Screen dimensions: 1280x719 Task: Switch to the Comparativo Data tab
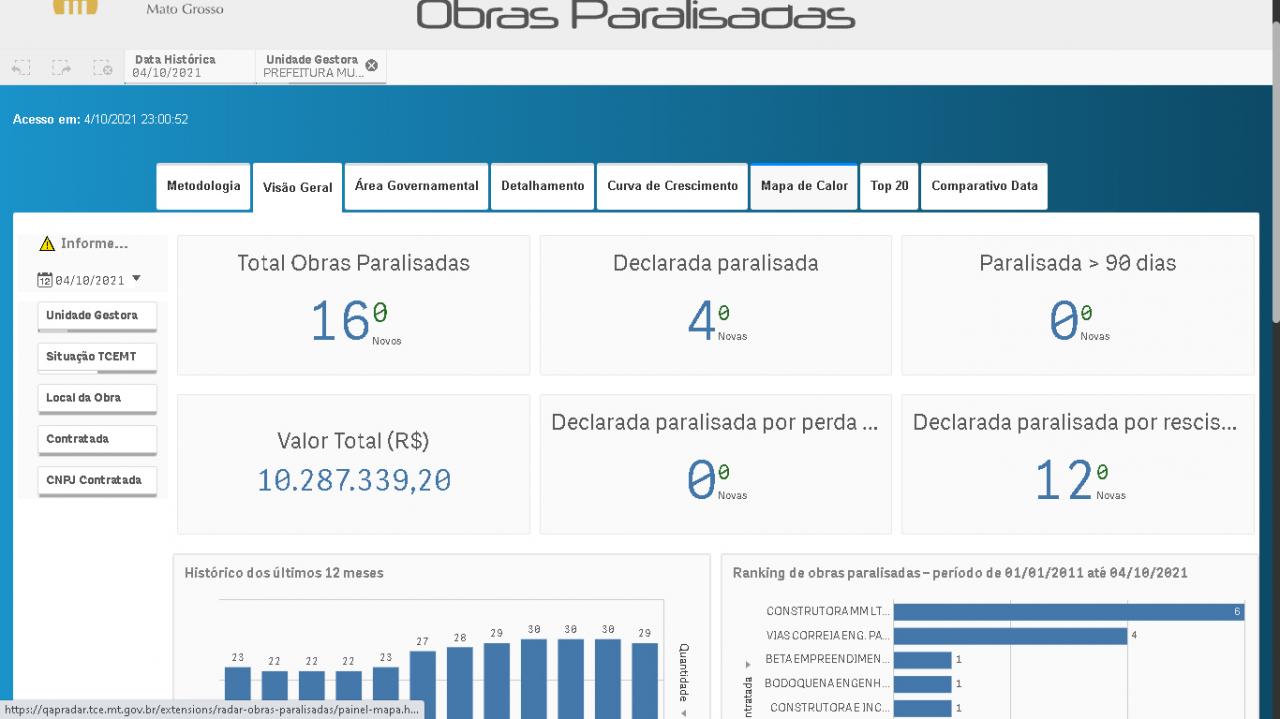[x=984, y=186]
